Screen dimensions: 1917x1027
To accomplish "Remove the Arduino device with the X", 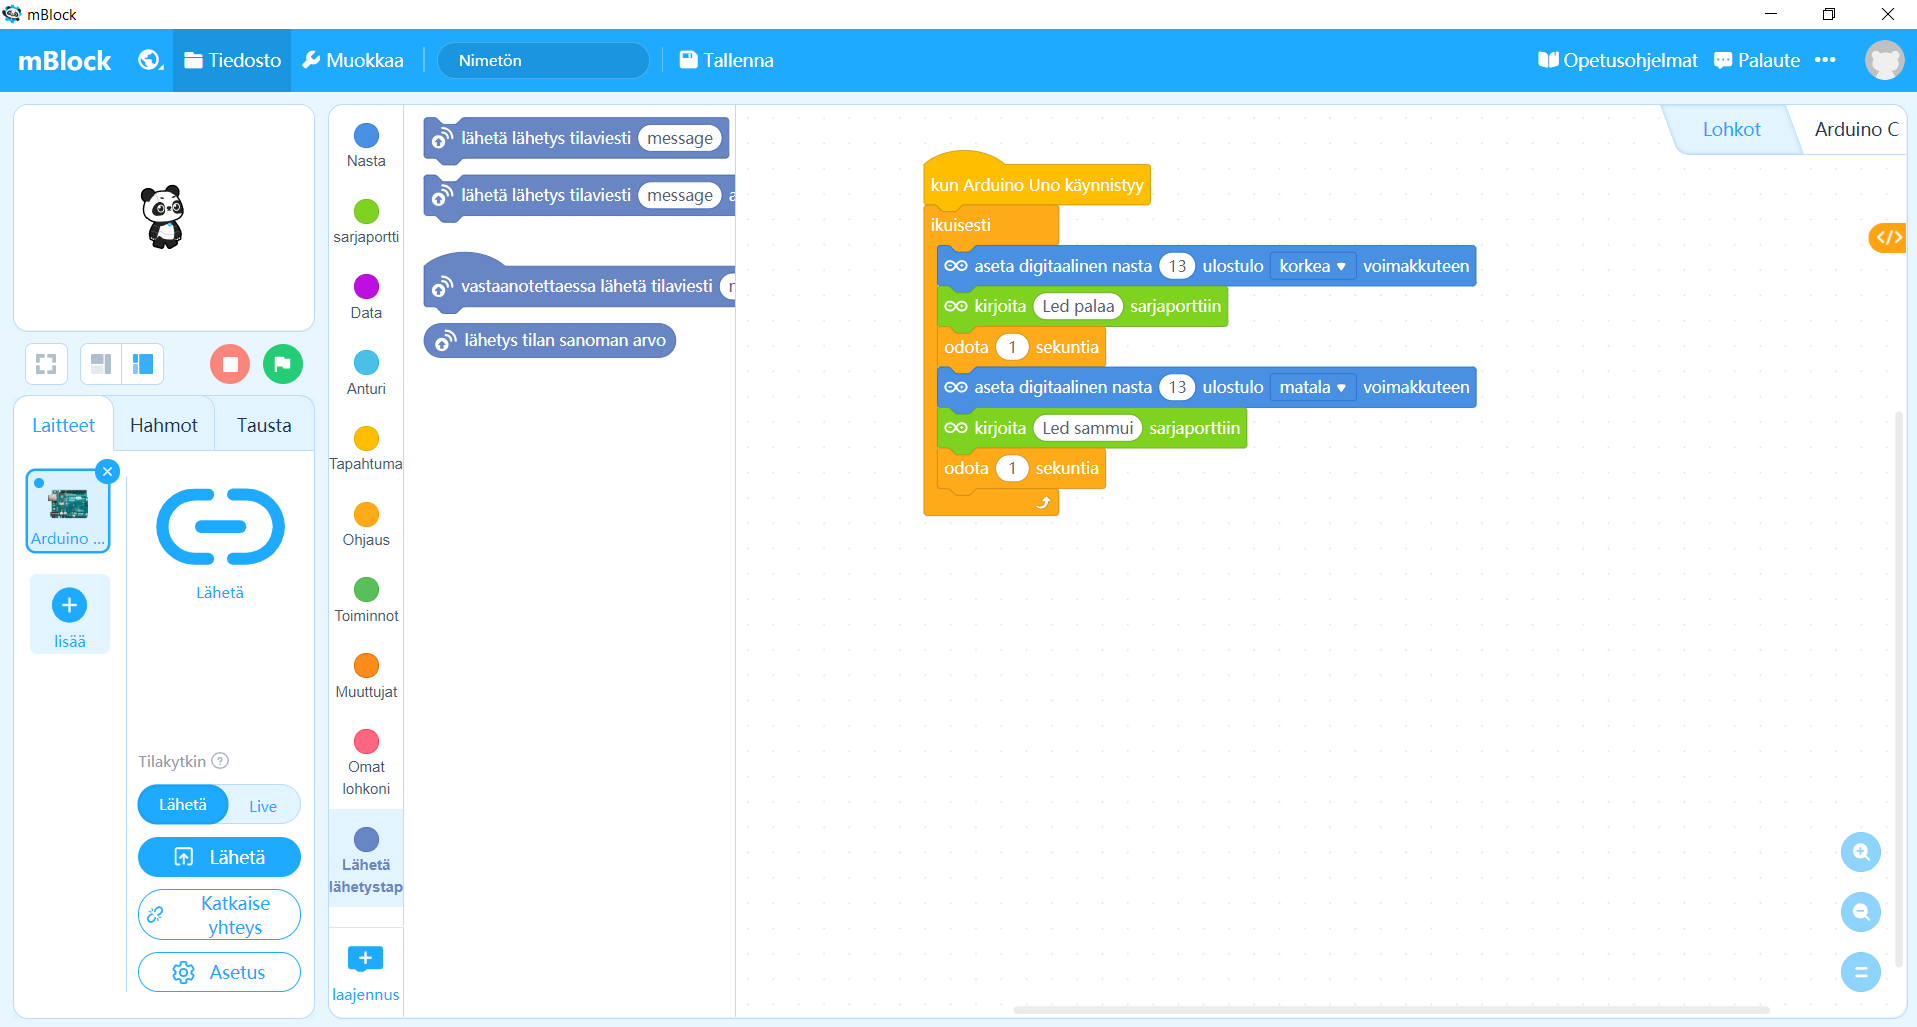I will click(108, 471).
